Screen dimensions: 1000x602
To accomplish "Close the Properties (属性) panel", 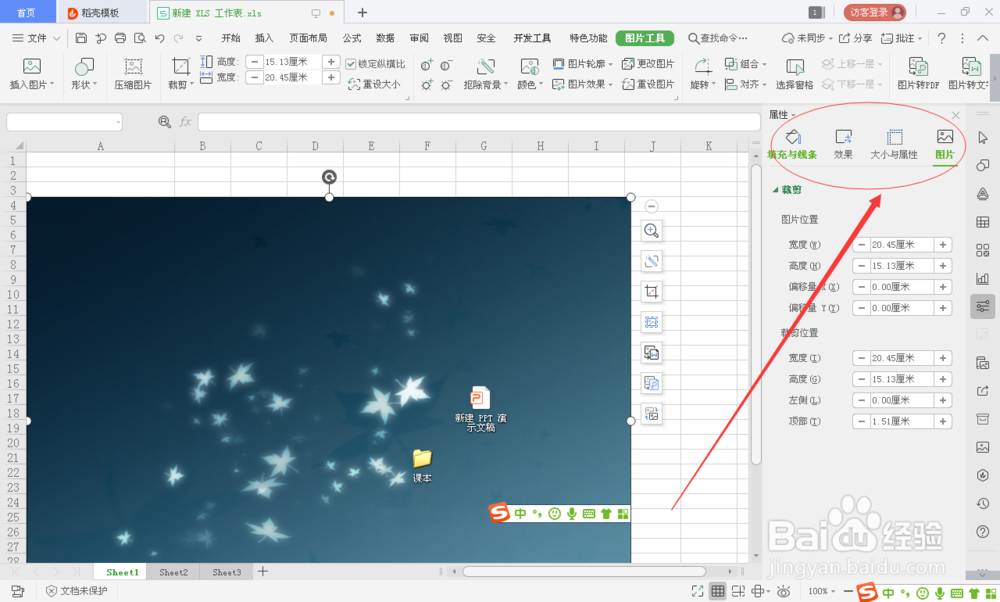I will (x=955, y=115).
